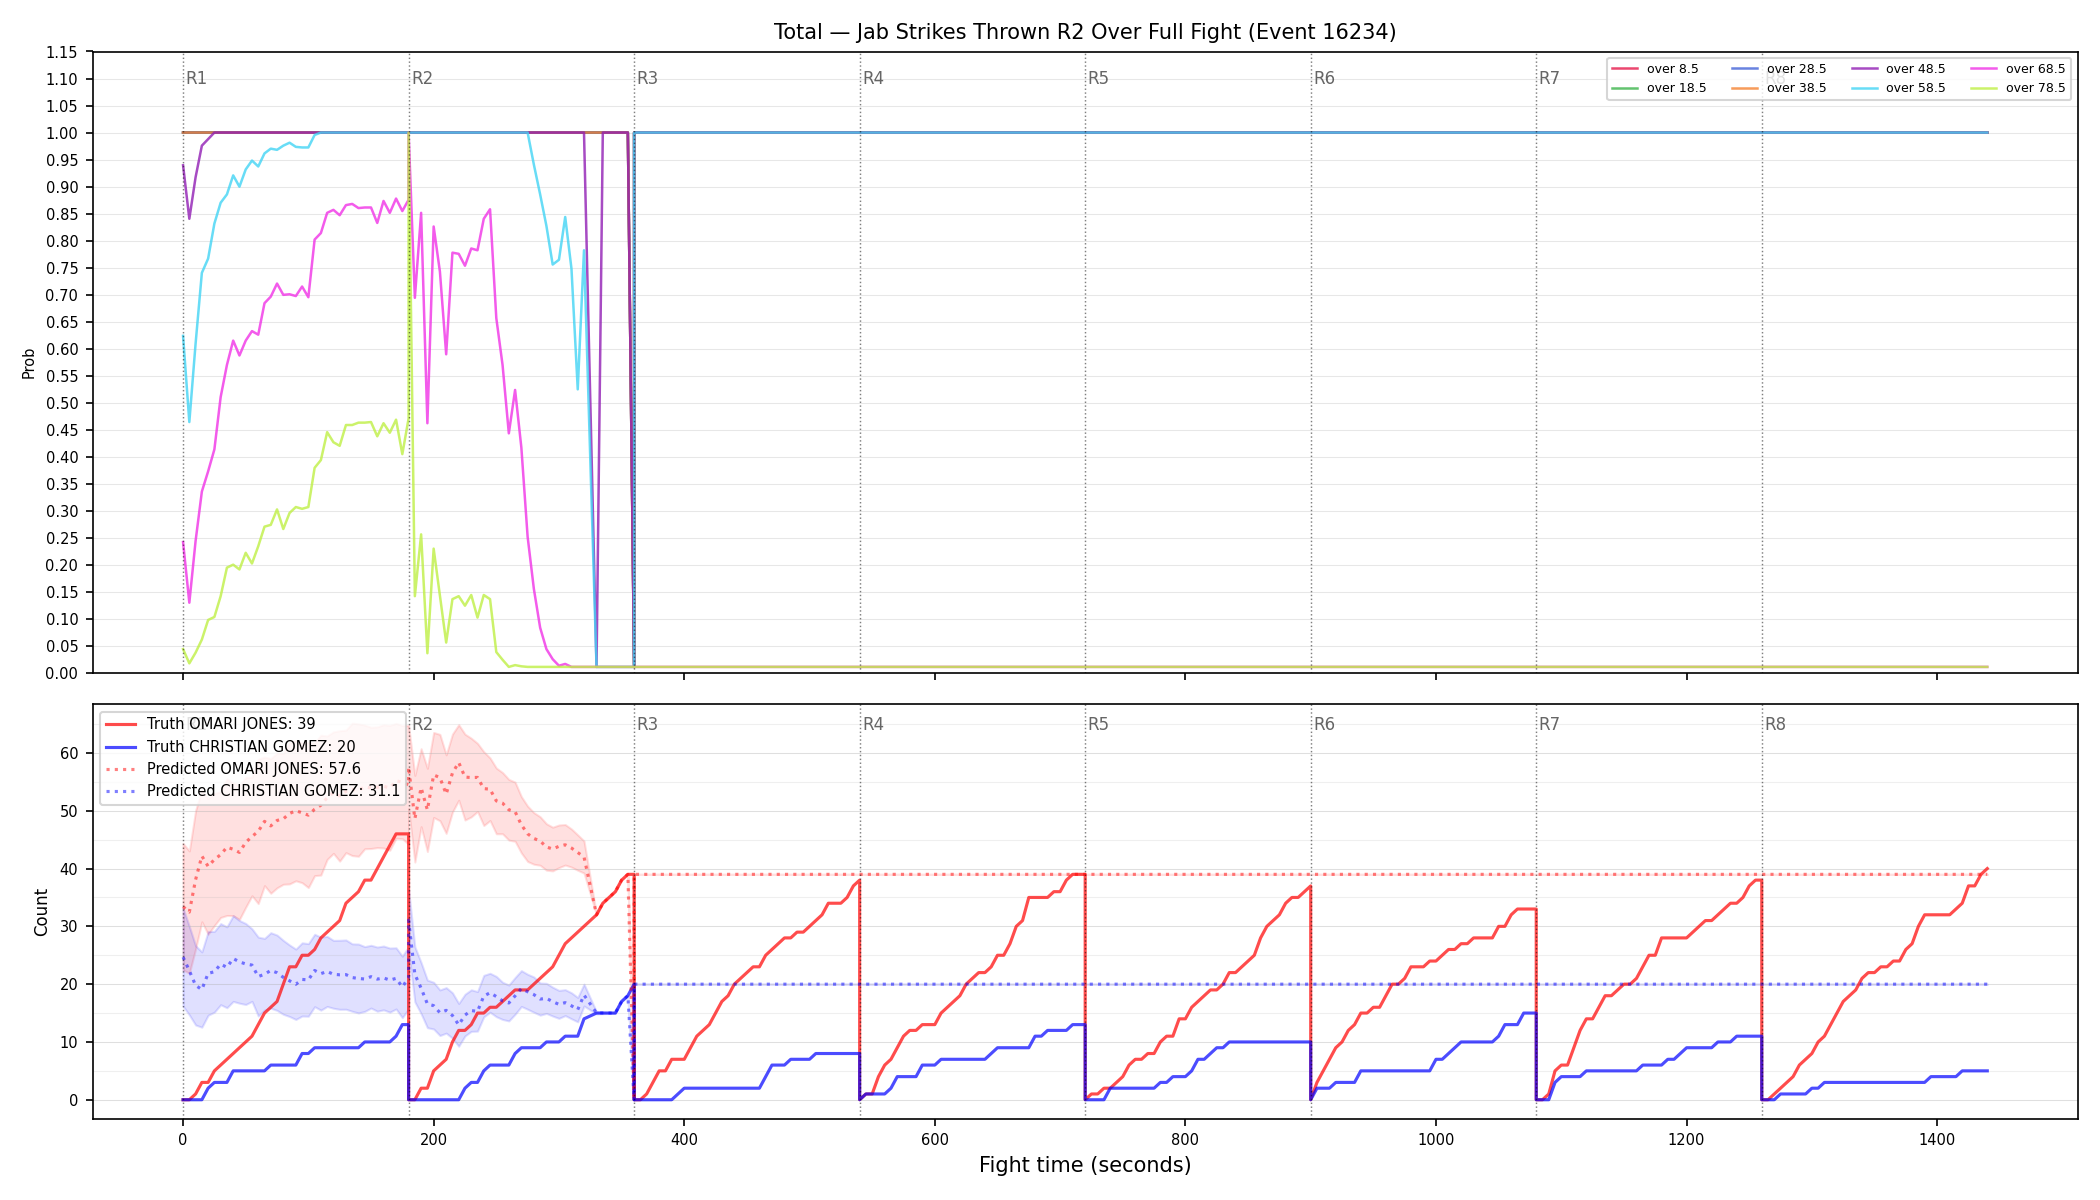The width and height of the screenshot is (2100, 1200).
Task: Click the 0.85 tick on the Prob axis
Action: [62, 214]
